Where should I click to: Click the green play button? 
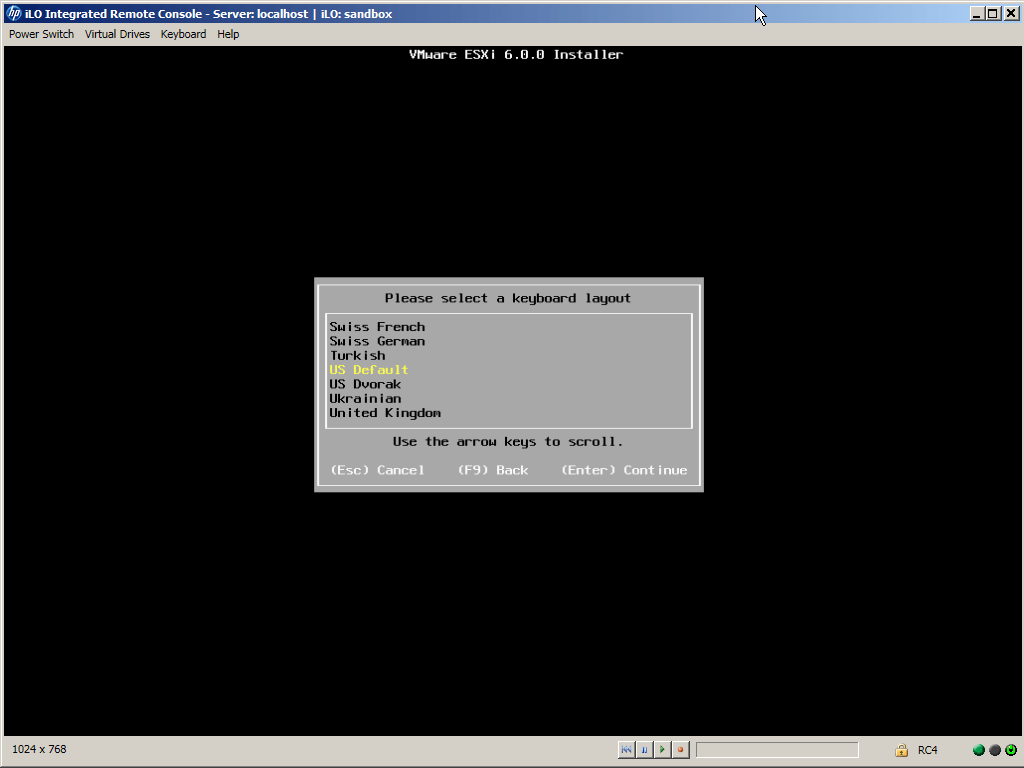[x=662, y=749]
